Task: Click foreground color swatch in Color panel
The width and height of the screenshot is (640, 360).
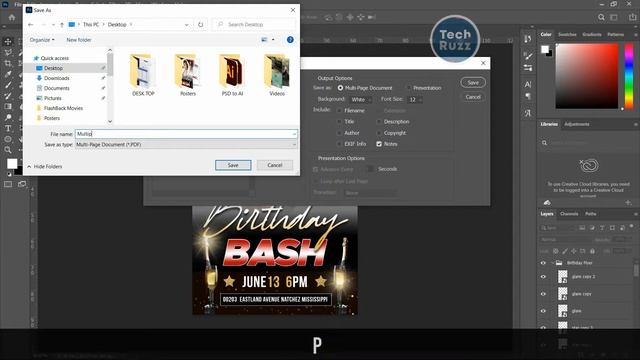Action: point(545,49)
